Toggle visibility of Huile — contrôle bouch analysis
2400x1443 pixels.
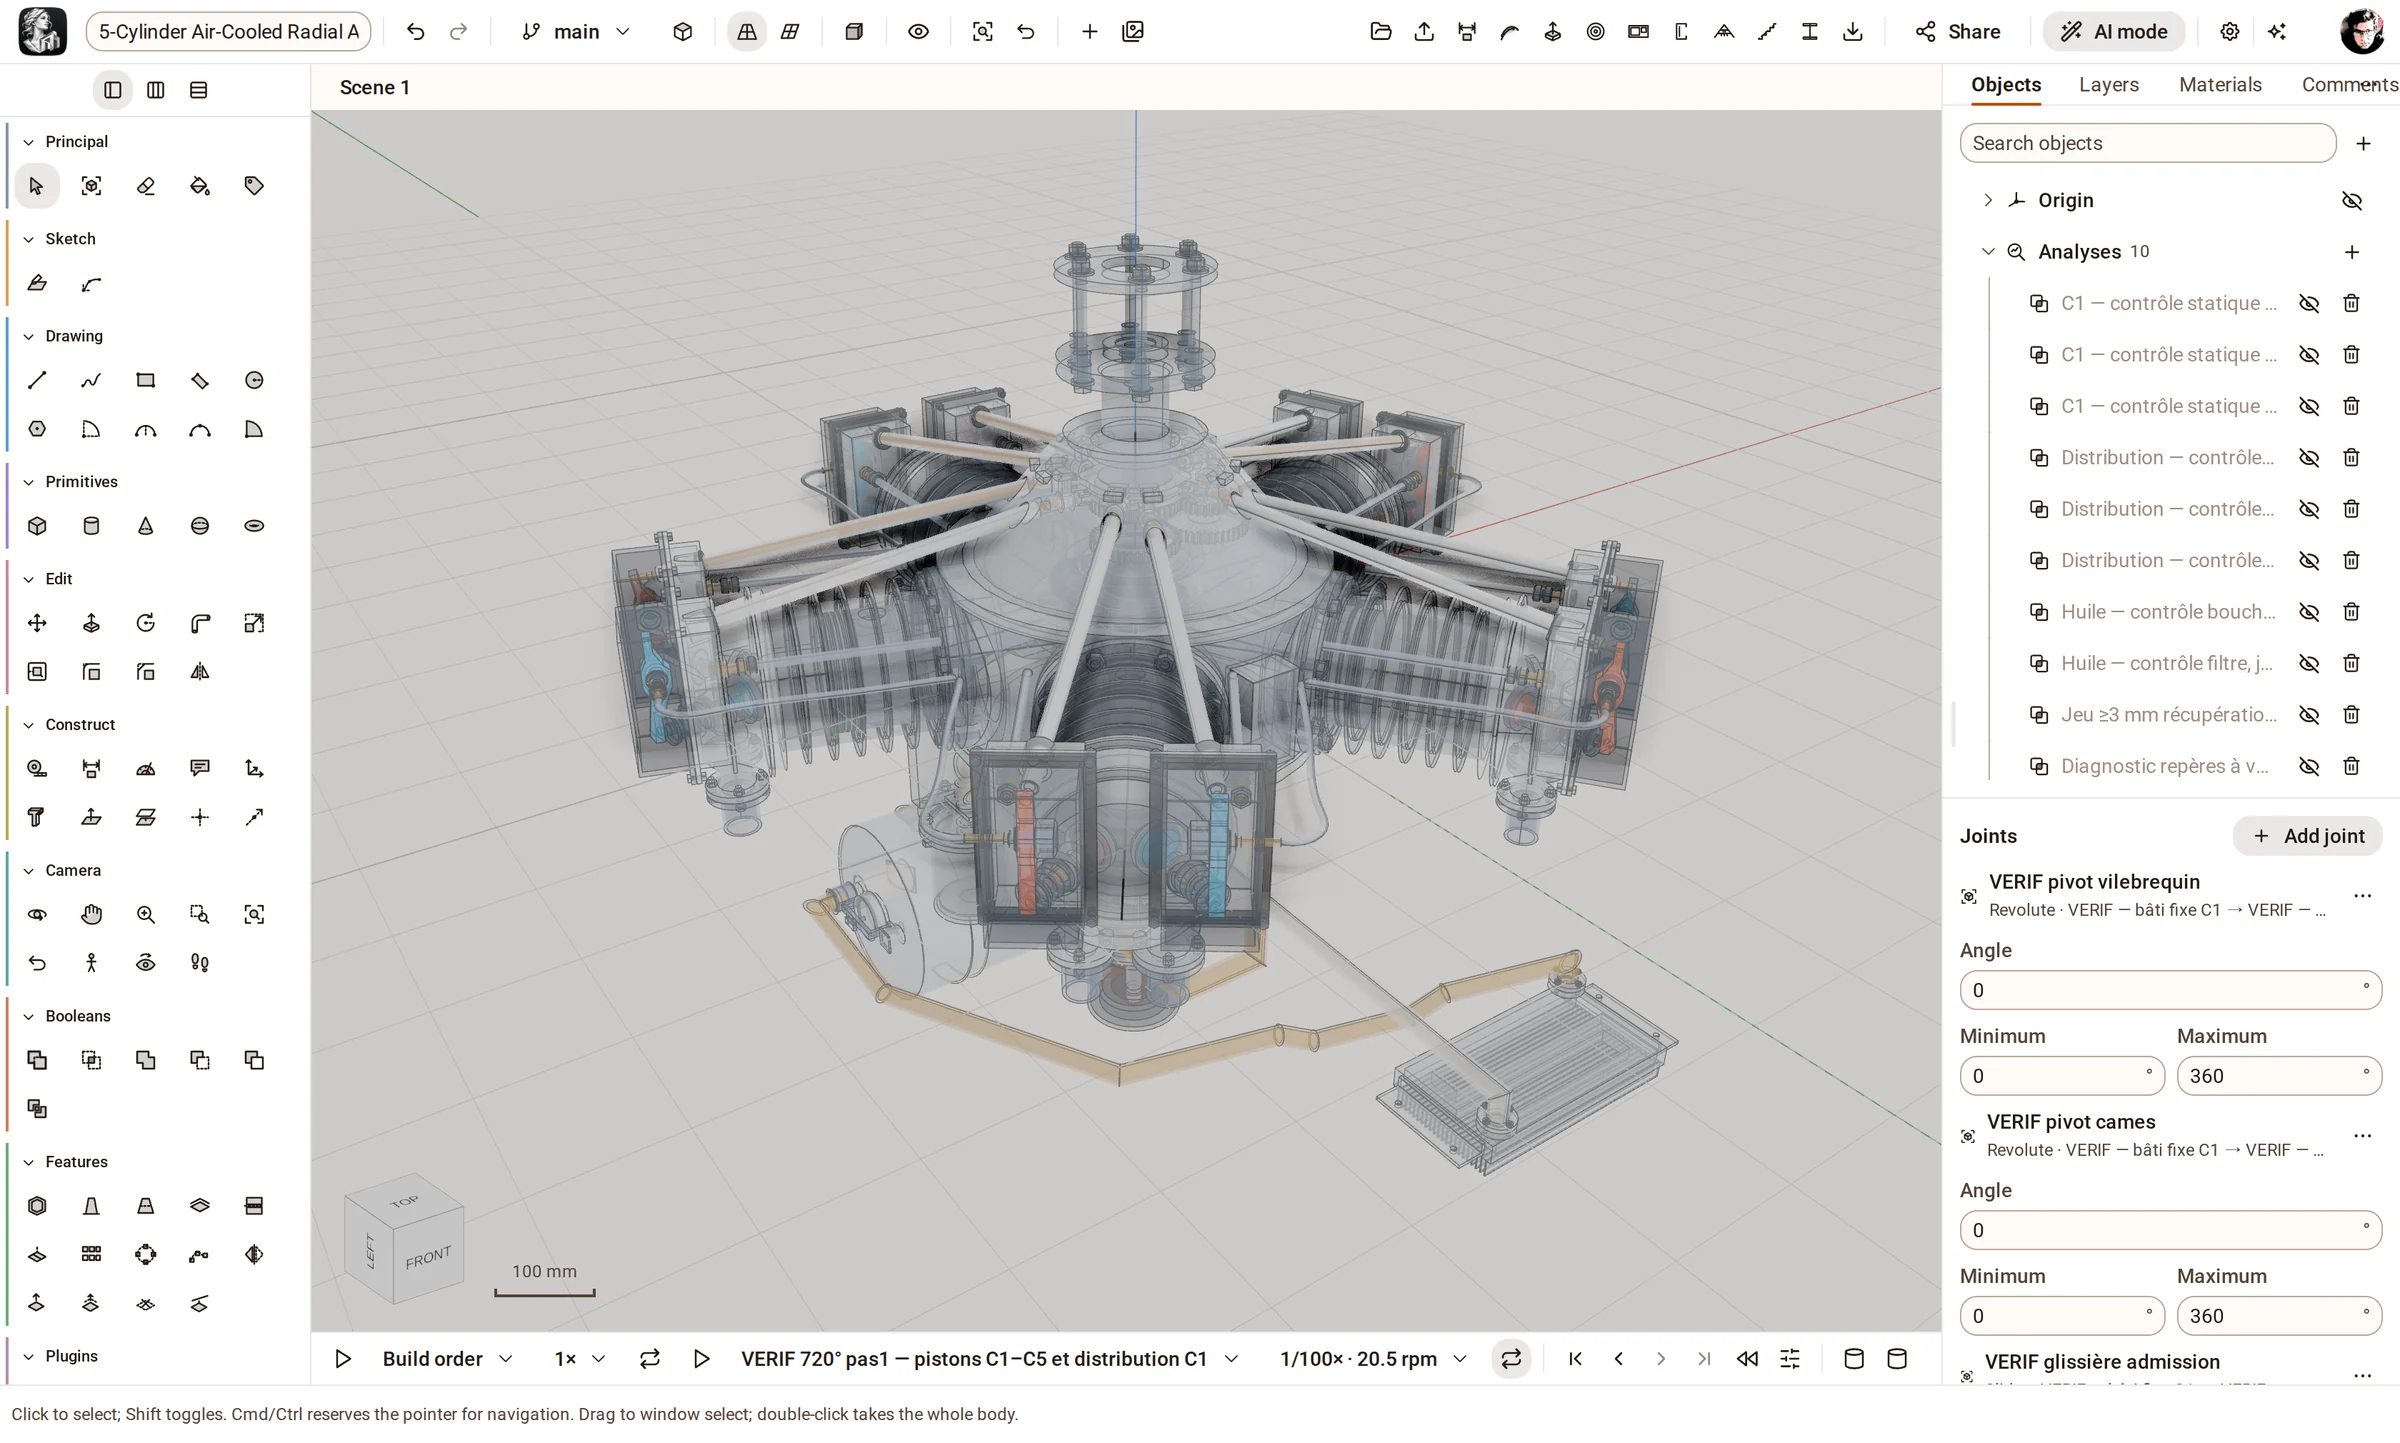pos(2309,612)
